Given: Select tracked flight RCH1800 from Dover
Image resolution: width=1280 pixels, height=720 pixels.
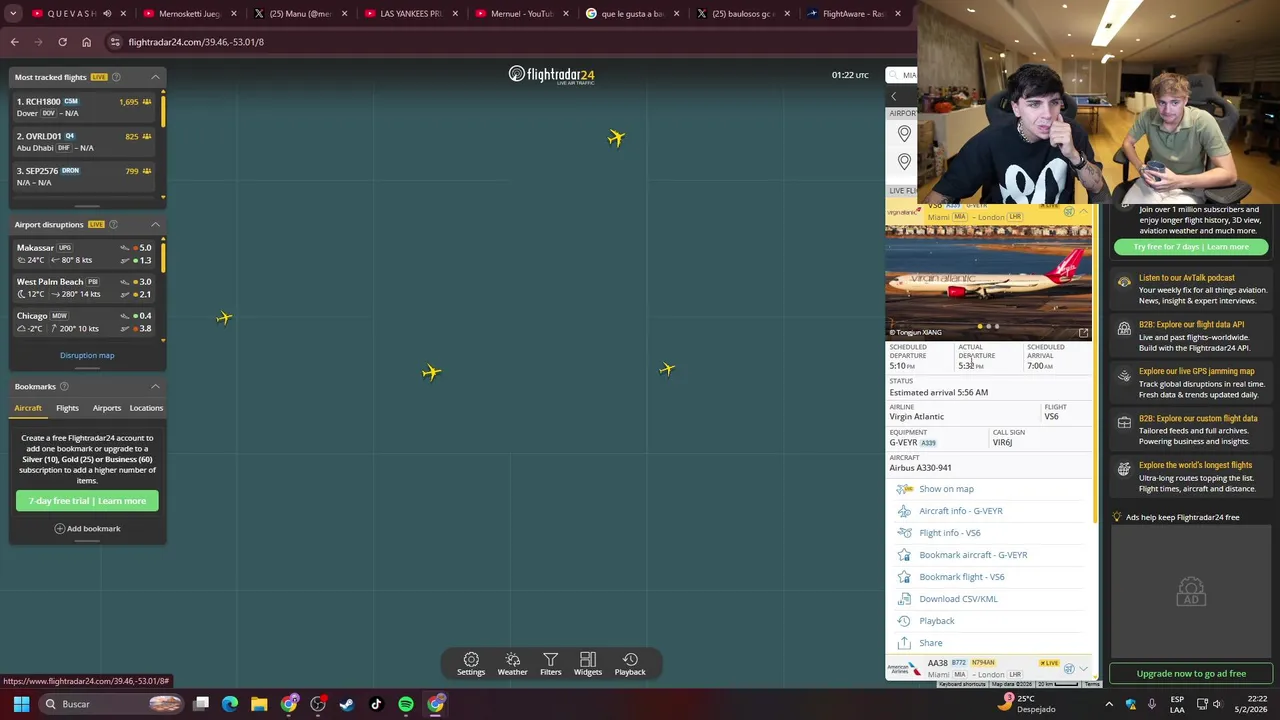Looking at the screenshot, I should tap(86, 107).
